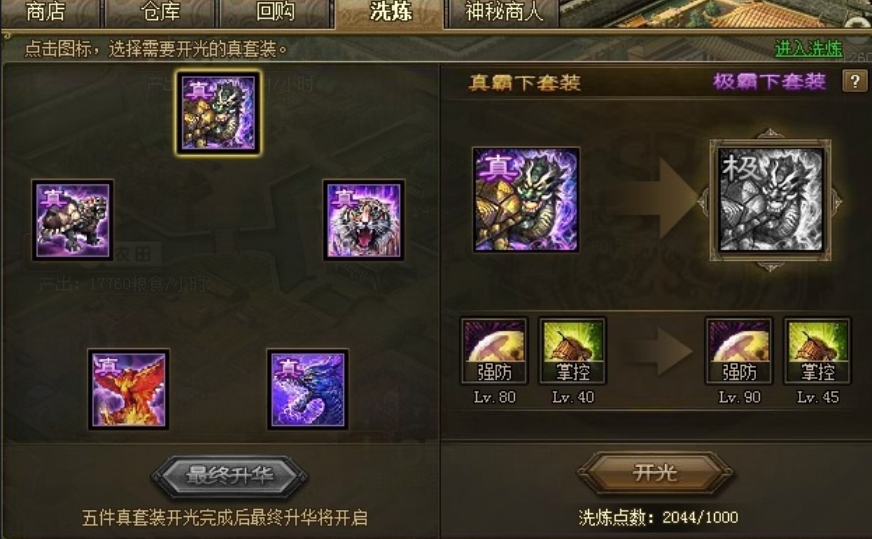Click the 开光 button

click(655, 473)
